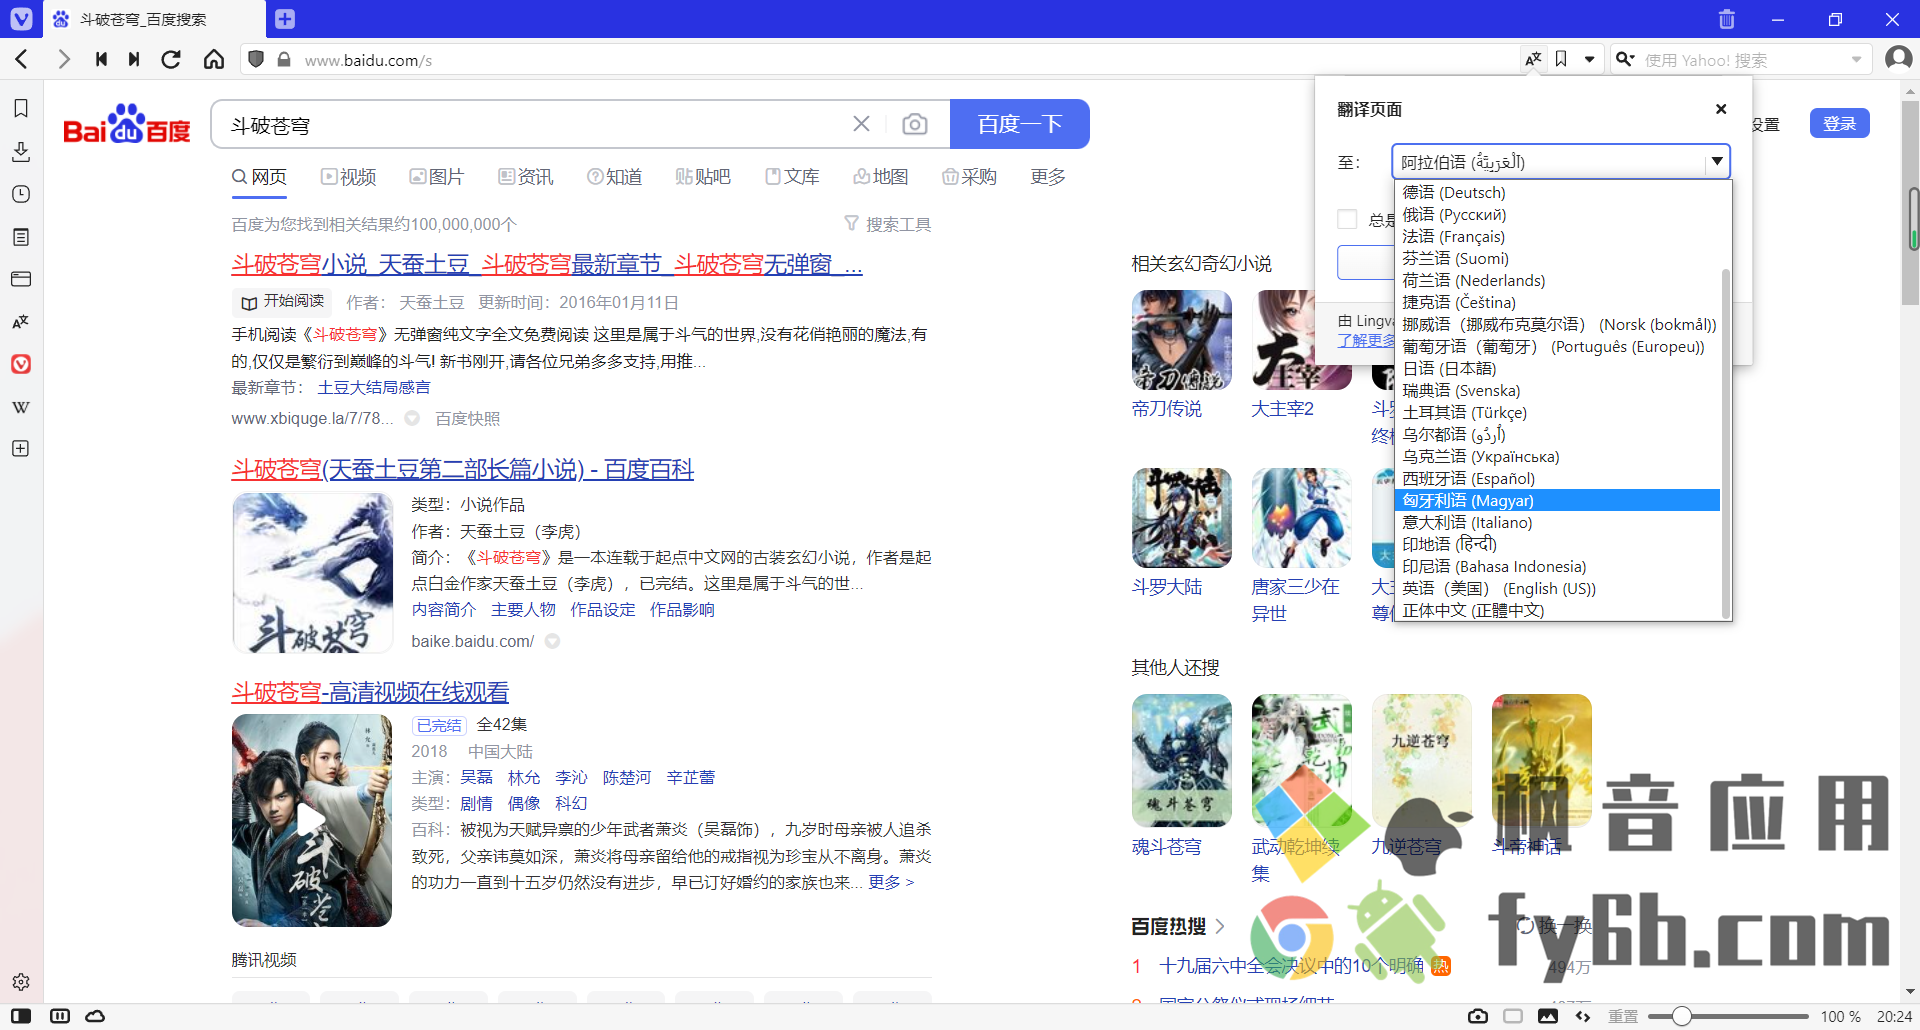Screen dimensions: 1920x1030
Task: Open the 斗破苍穹 百度百科 result link
Action: click(462, 469)
